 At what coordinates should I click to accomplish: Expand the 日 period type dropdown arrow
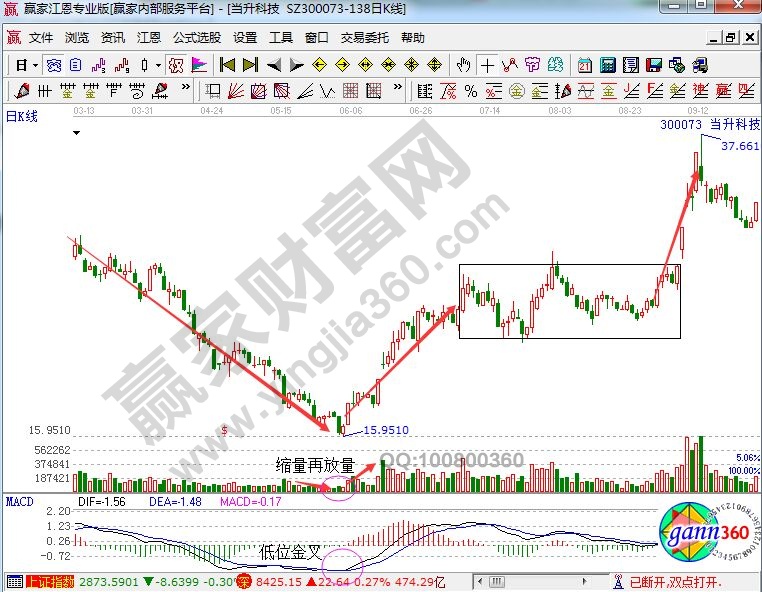(x=35, y=65)
